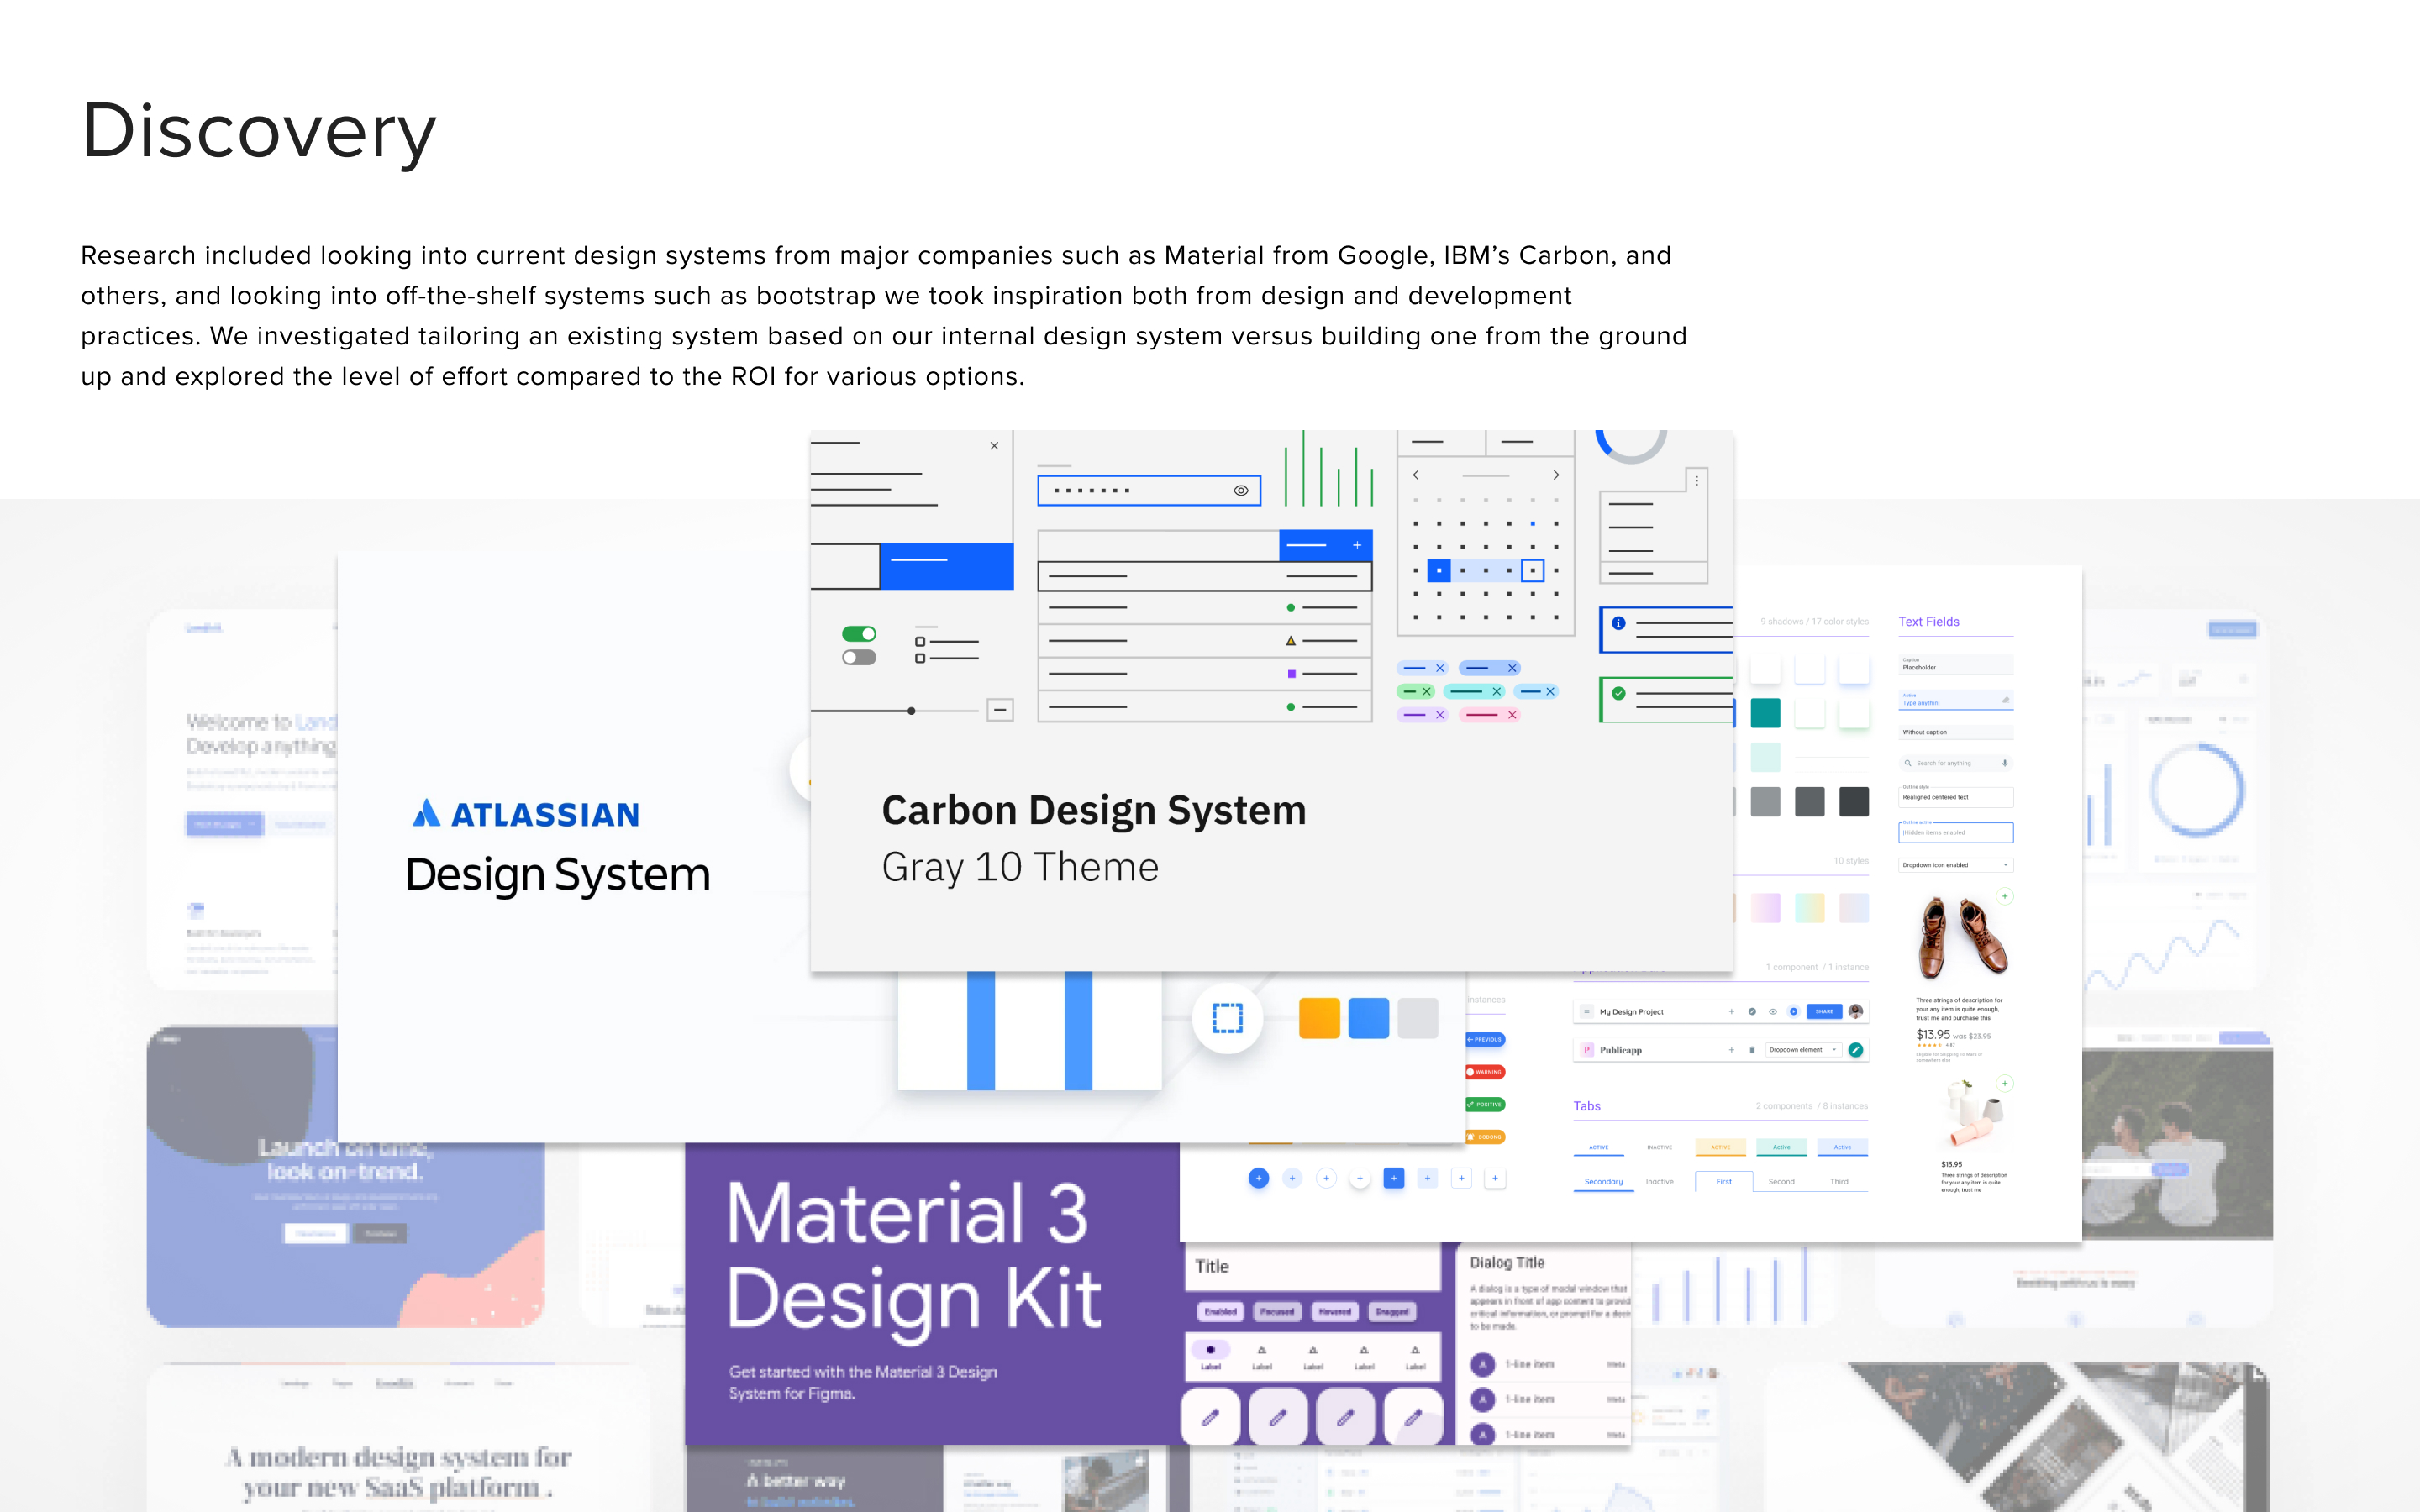Select the blue color swatch

click(1368, 1018)
